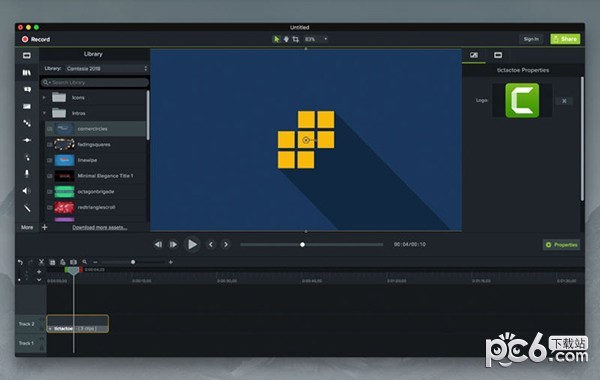Open the Voice Narration microphone tab
This screenshot has width=600, height=380.
point(27,174)
